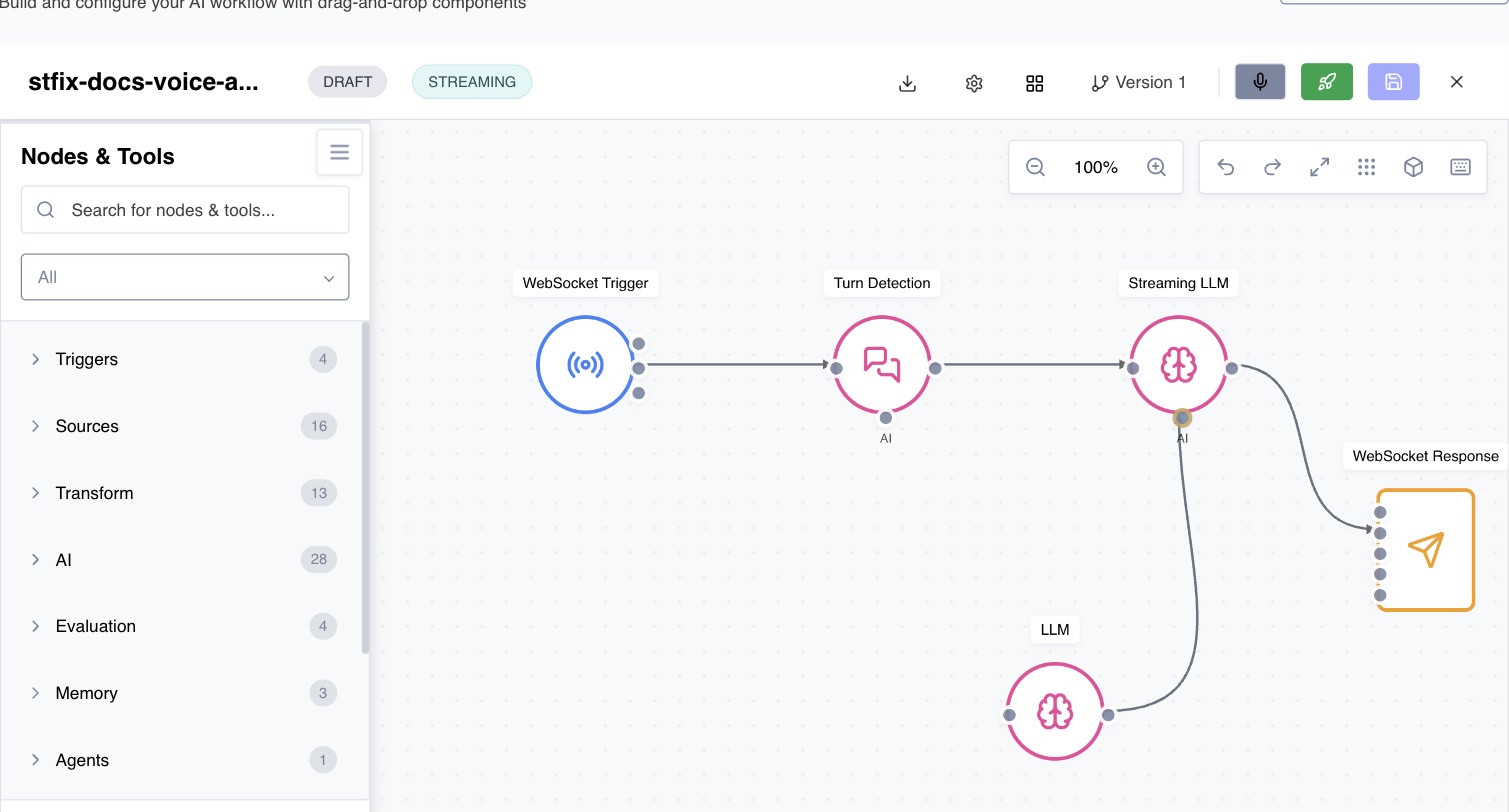Expand the Transform category
The image size is (1509, 812).
(185, 493)
